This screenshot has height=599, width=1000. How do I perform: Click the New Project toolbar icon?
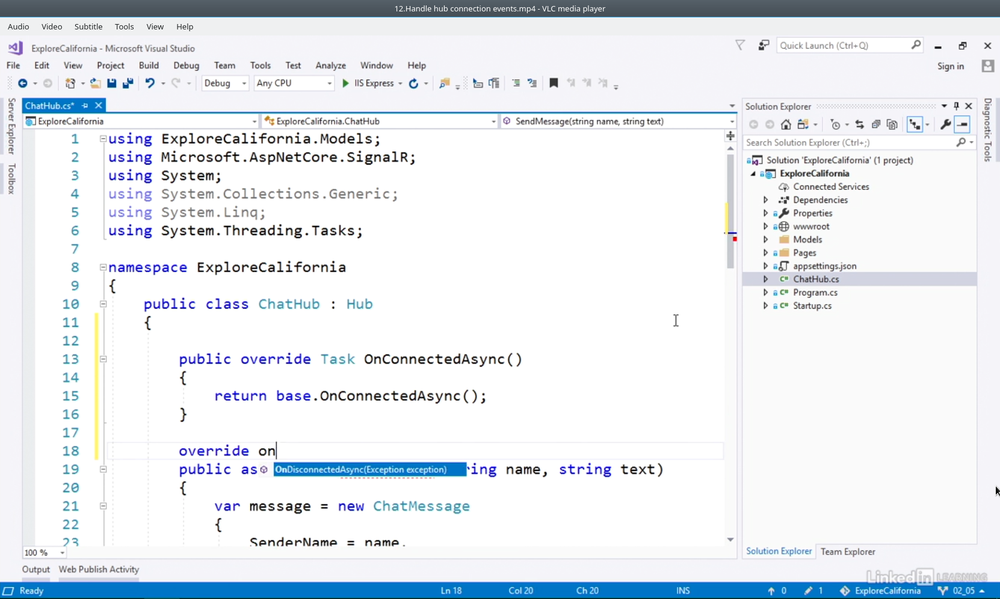tap(70, 84)
